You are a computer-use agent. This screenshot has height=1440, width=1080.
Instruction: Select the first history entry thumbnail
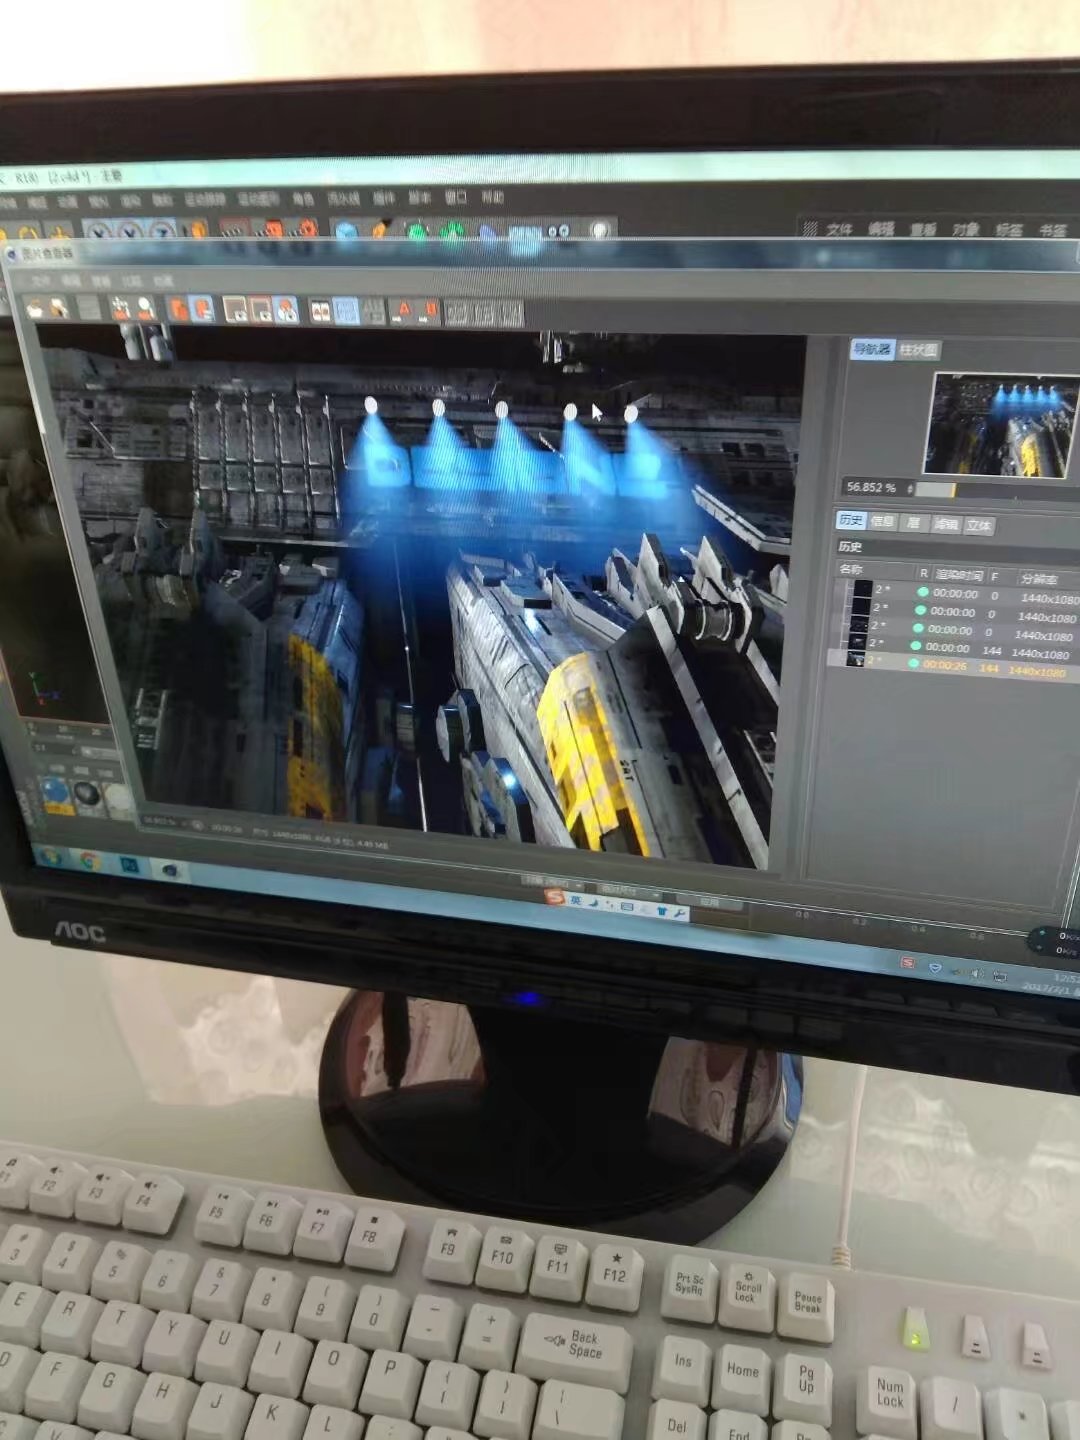tap(861, 589)
